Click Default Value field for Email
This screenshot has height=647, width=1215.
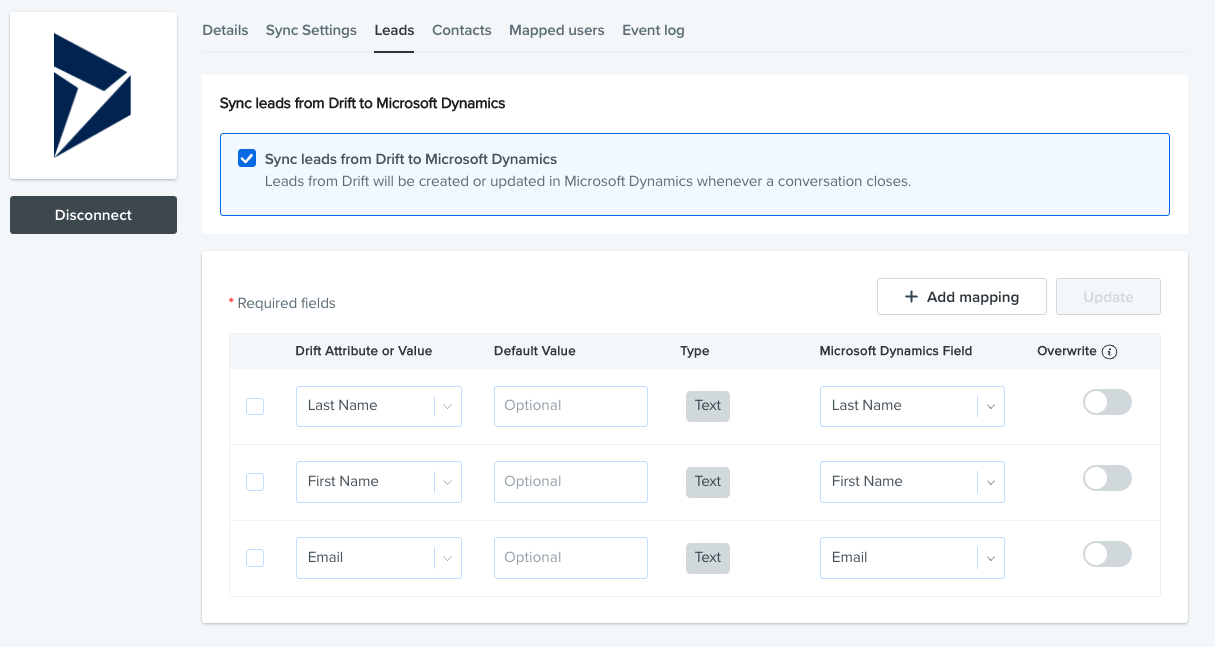(x=571, y=558)
